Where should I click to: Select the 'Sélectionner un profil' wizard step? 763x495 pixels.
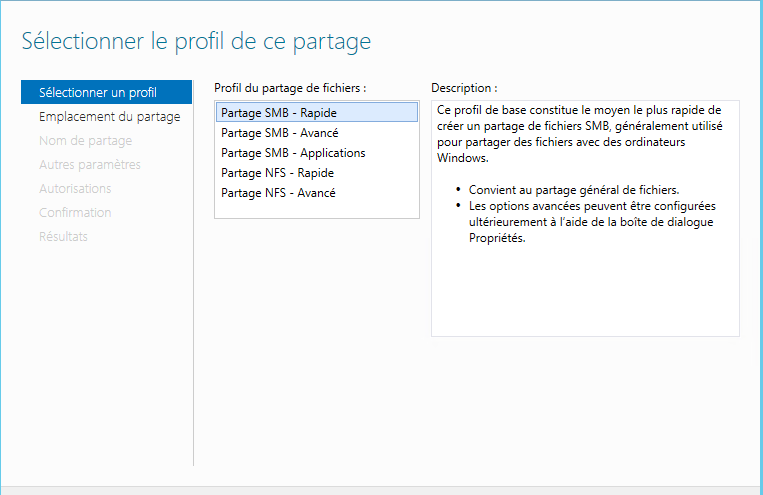107,92
